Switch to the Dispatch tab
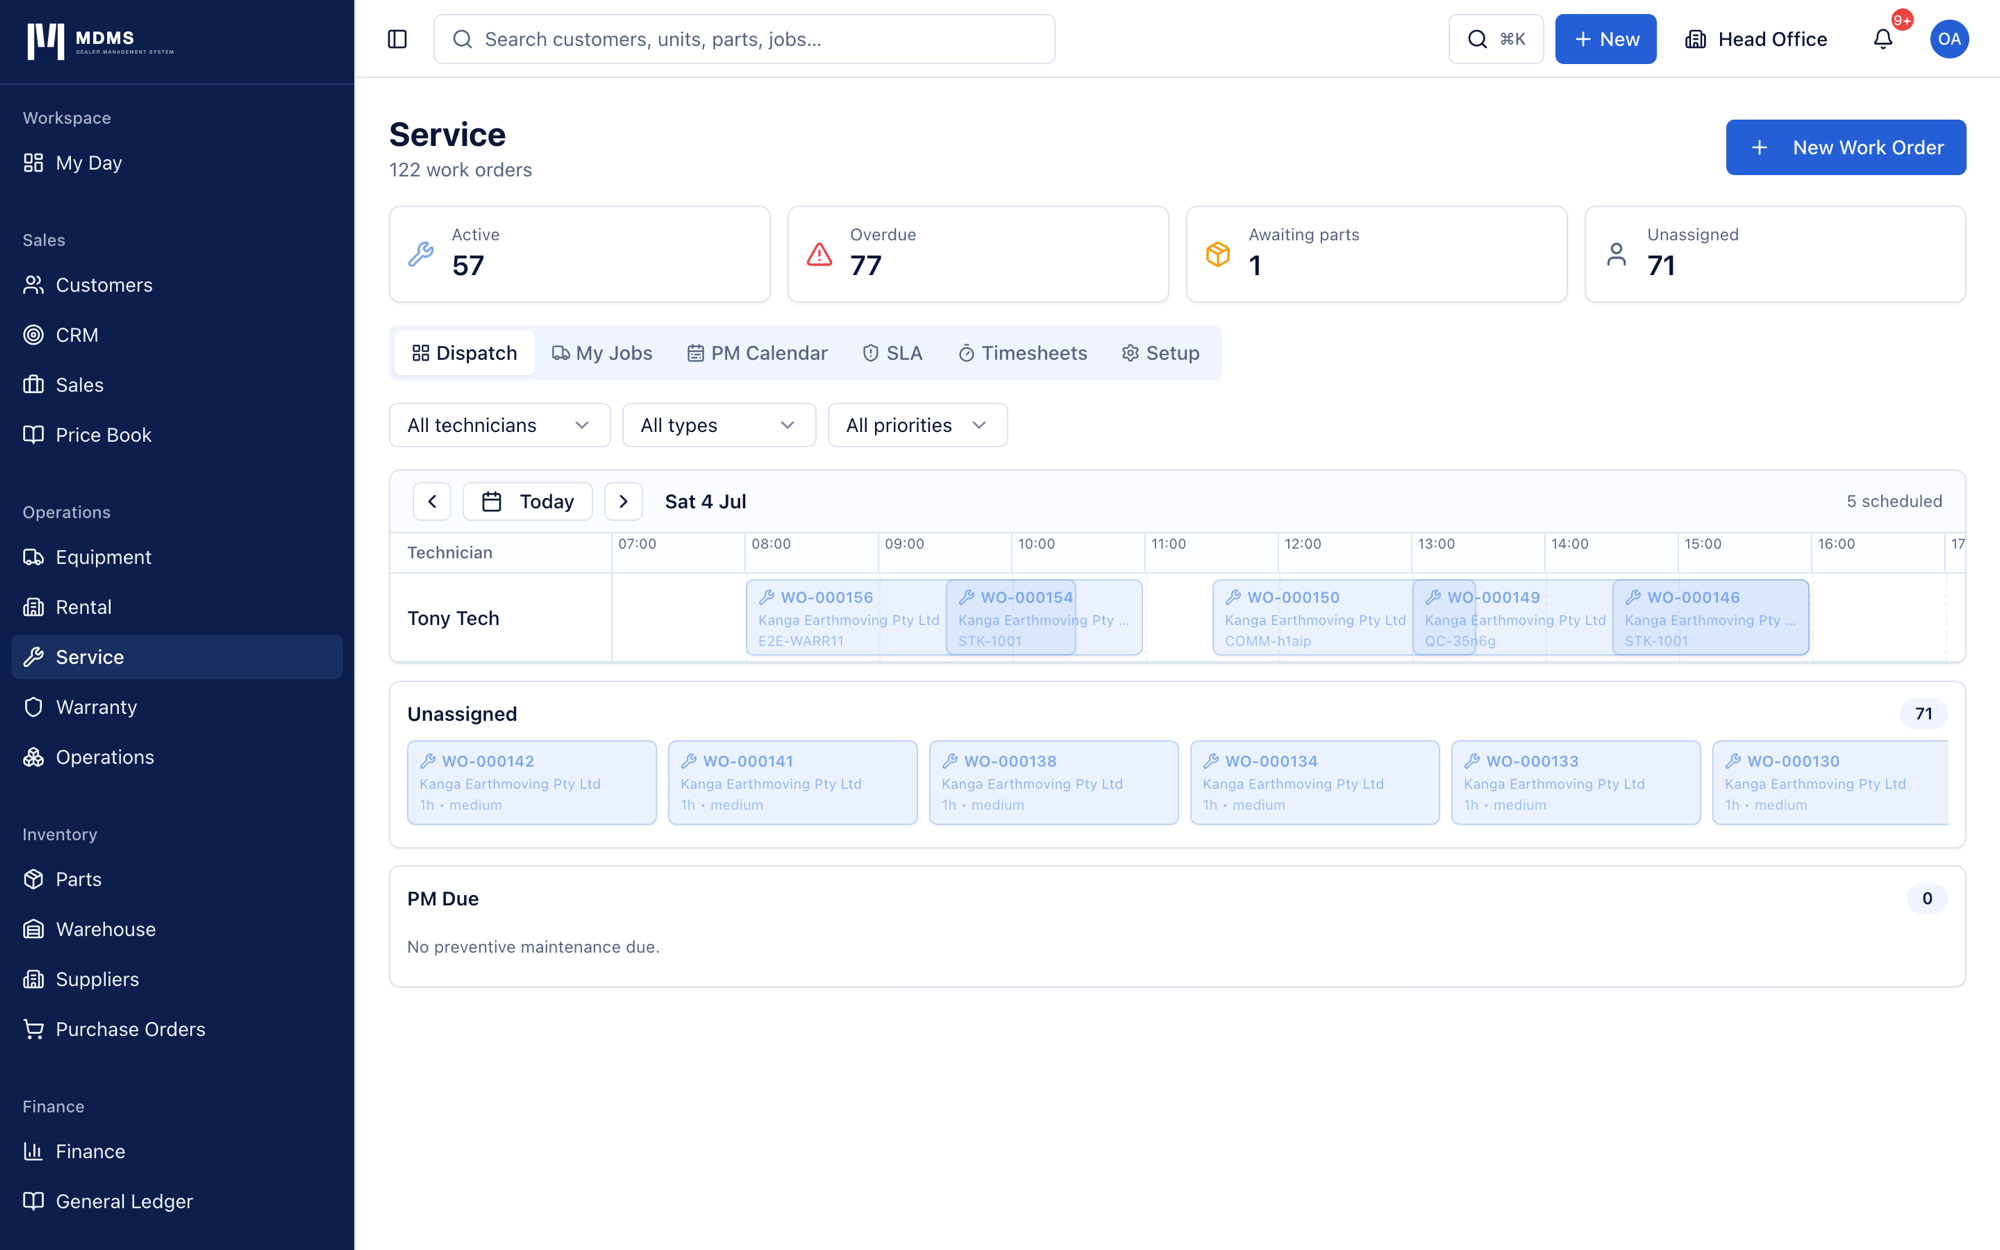Image resolution: width=2000 pixels, height=1250 pixels. click(x=464, y=353)
